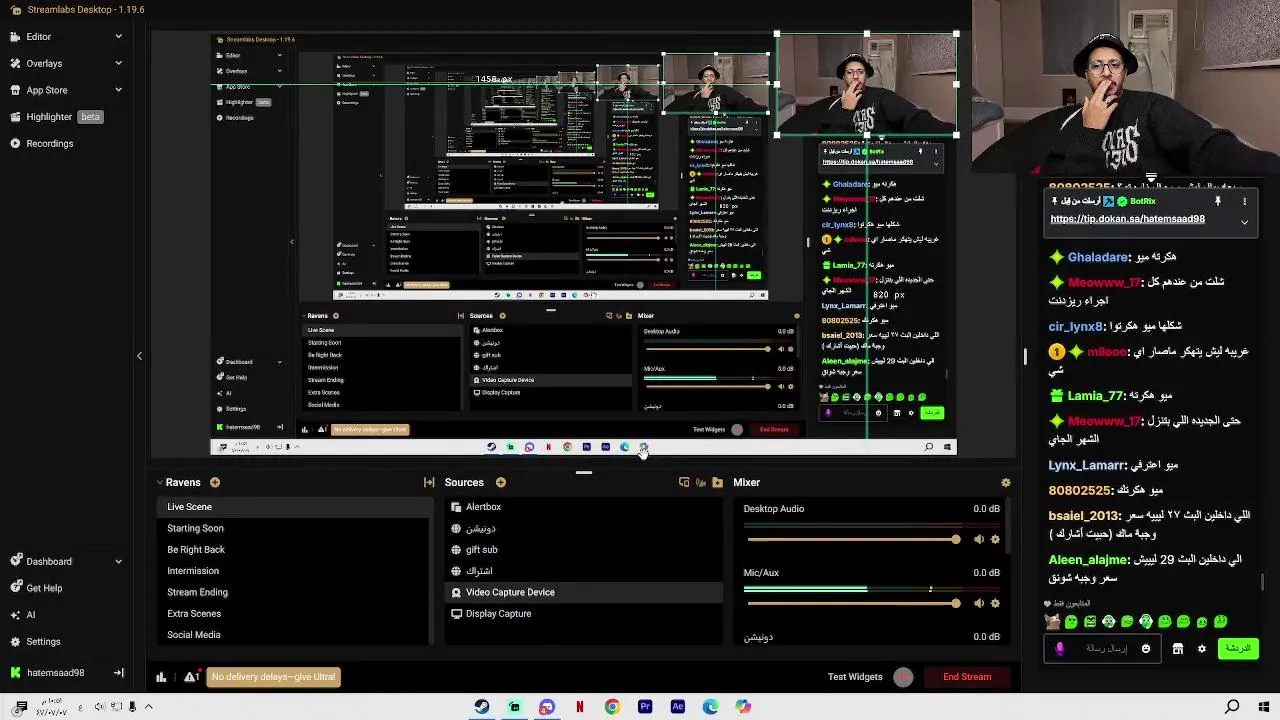The width and height of the screenshot is (1280, 720).
Task: Select the Extra Scenes item
Action: (294, 614)
